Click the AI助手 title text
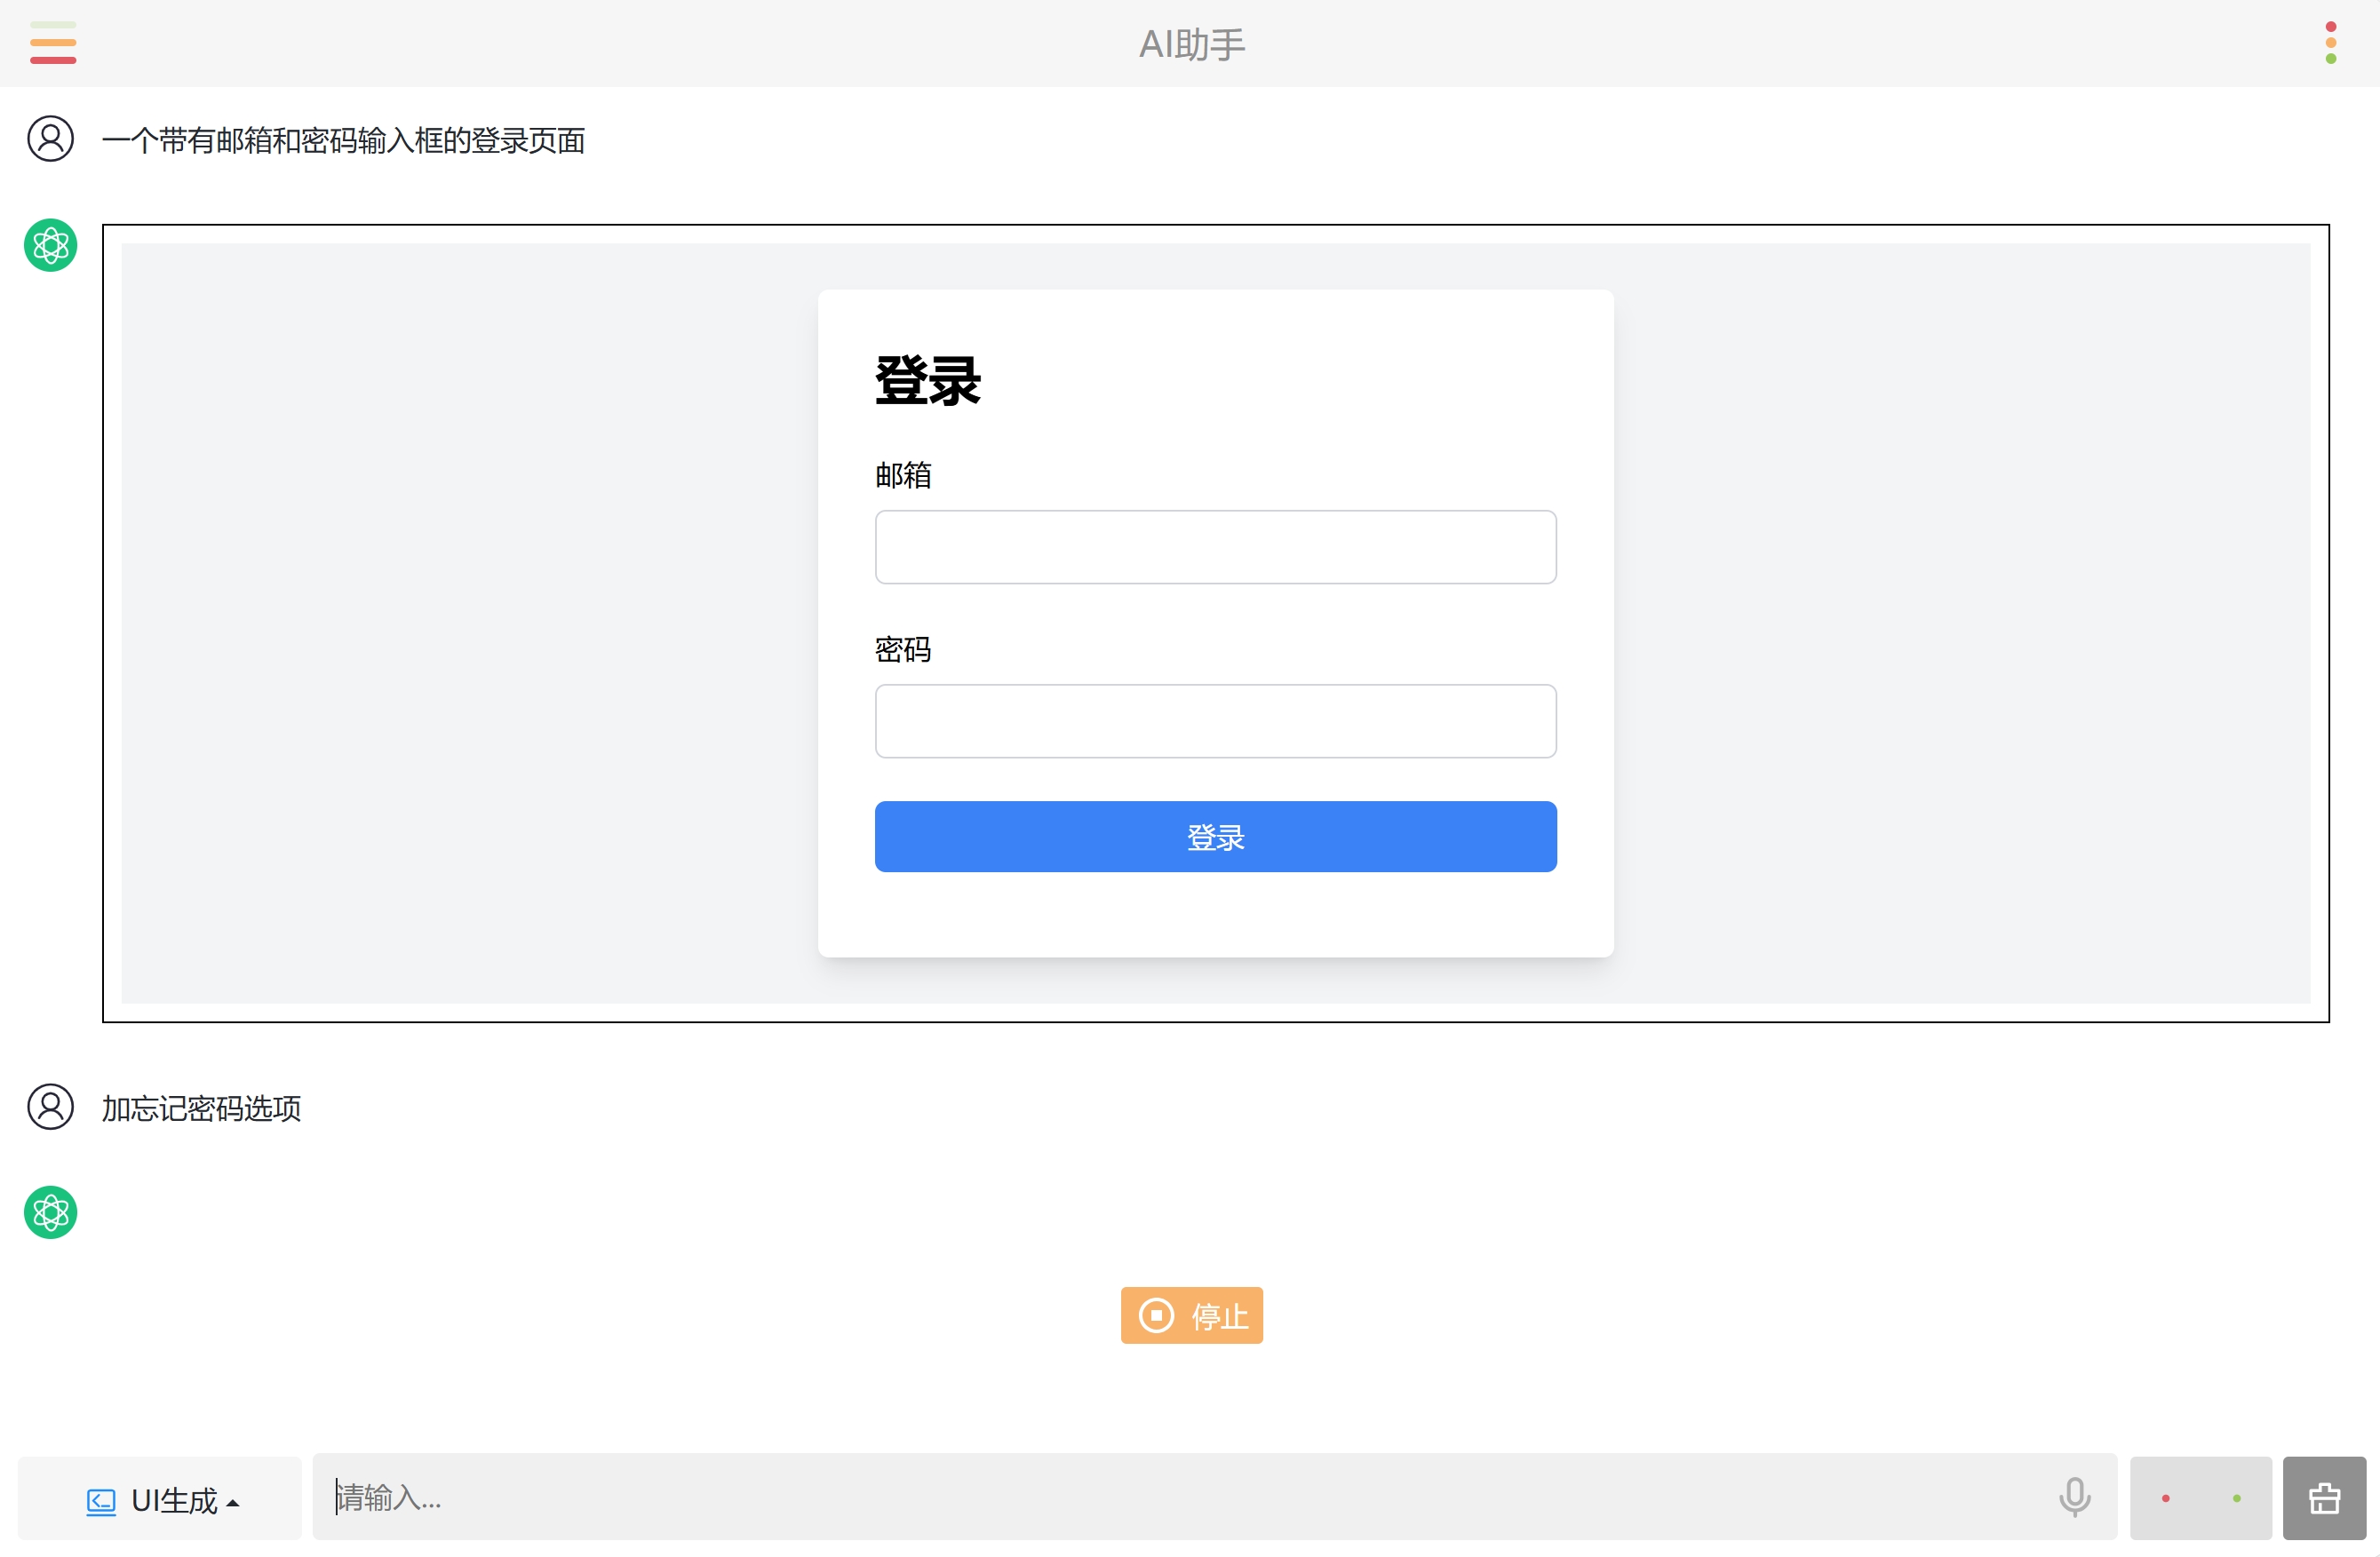The height and width of the screenshot is (1557, 2380). coord(1191,44)
